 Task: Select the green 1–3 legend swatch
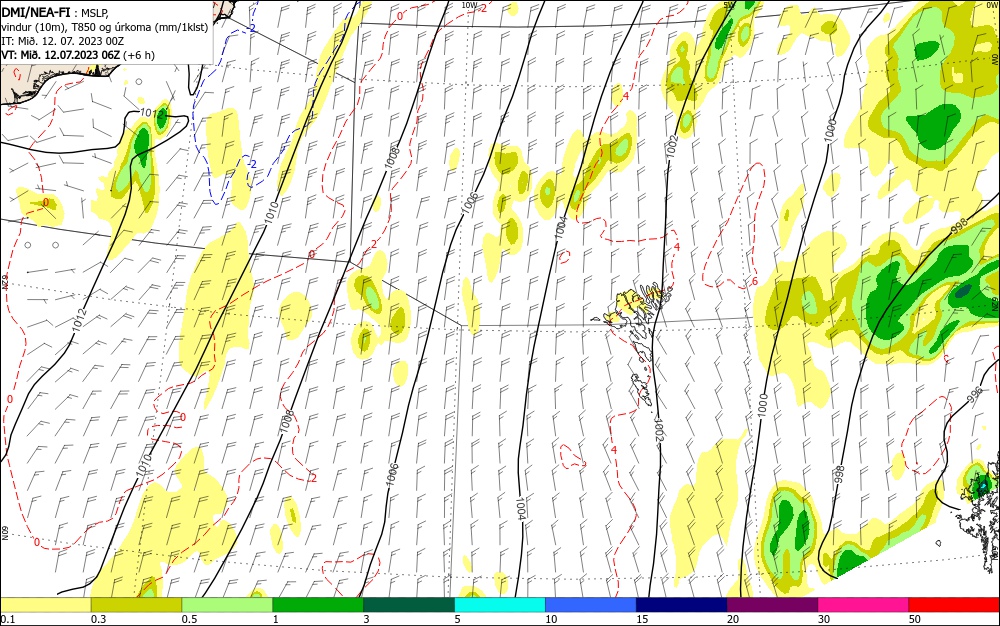(318, 605)
